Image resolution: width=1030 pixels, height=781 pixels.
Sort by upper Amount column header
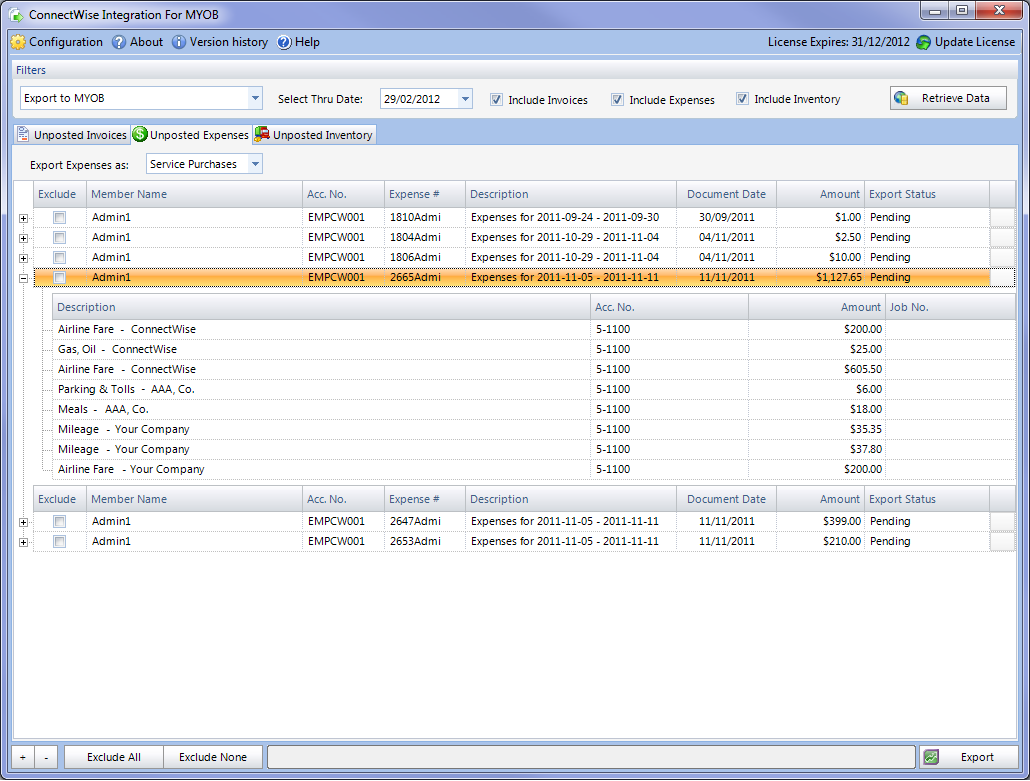coord(820,194)
